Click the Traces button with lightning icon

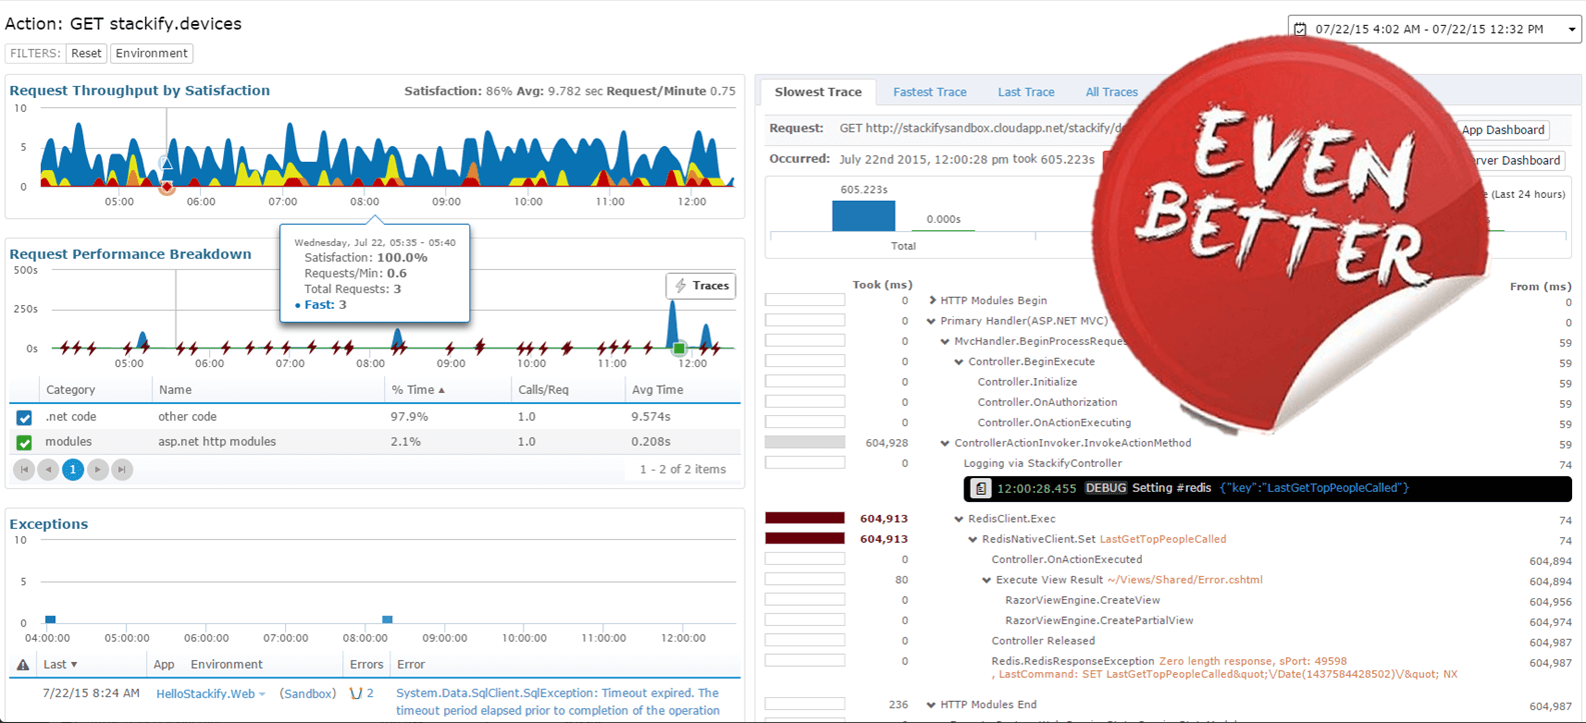(701, 286)
